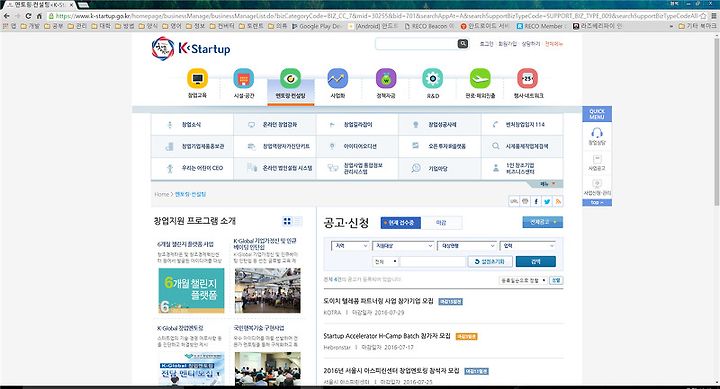Open the 등록일순으로 정렬 sort dropdown
Image resolution: width=720 pixels, height=389 pixels.
(x=523, y=280)
